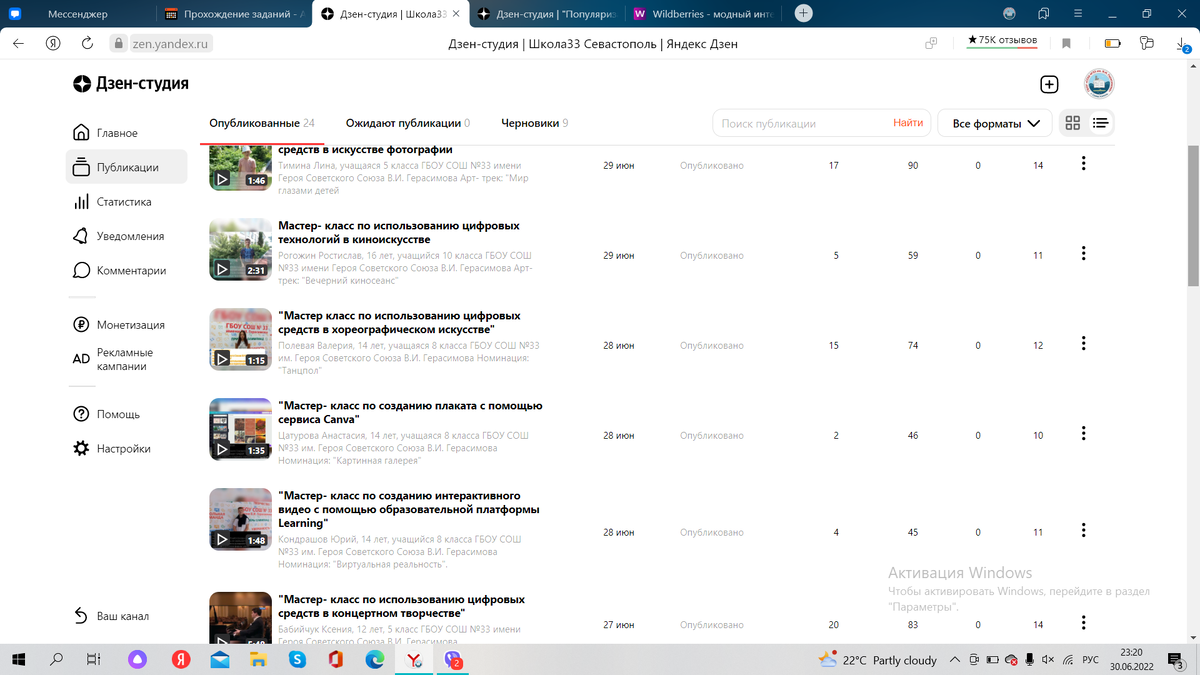Open options menu for the фотографии video row
Image resolution: width=1200 pixels, height=675 pixels.
(x=1084, y=164)
